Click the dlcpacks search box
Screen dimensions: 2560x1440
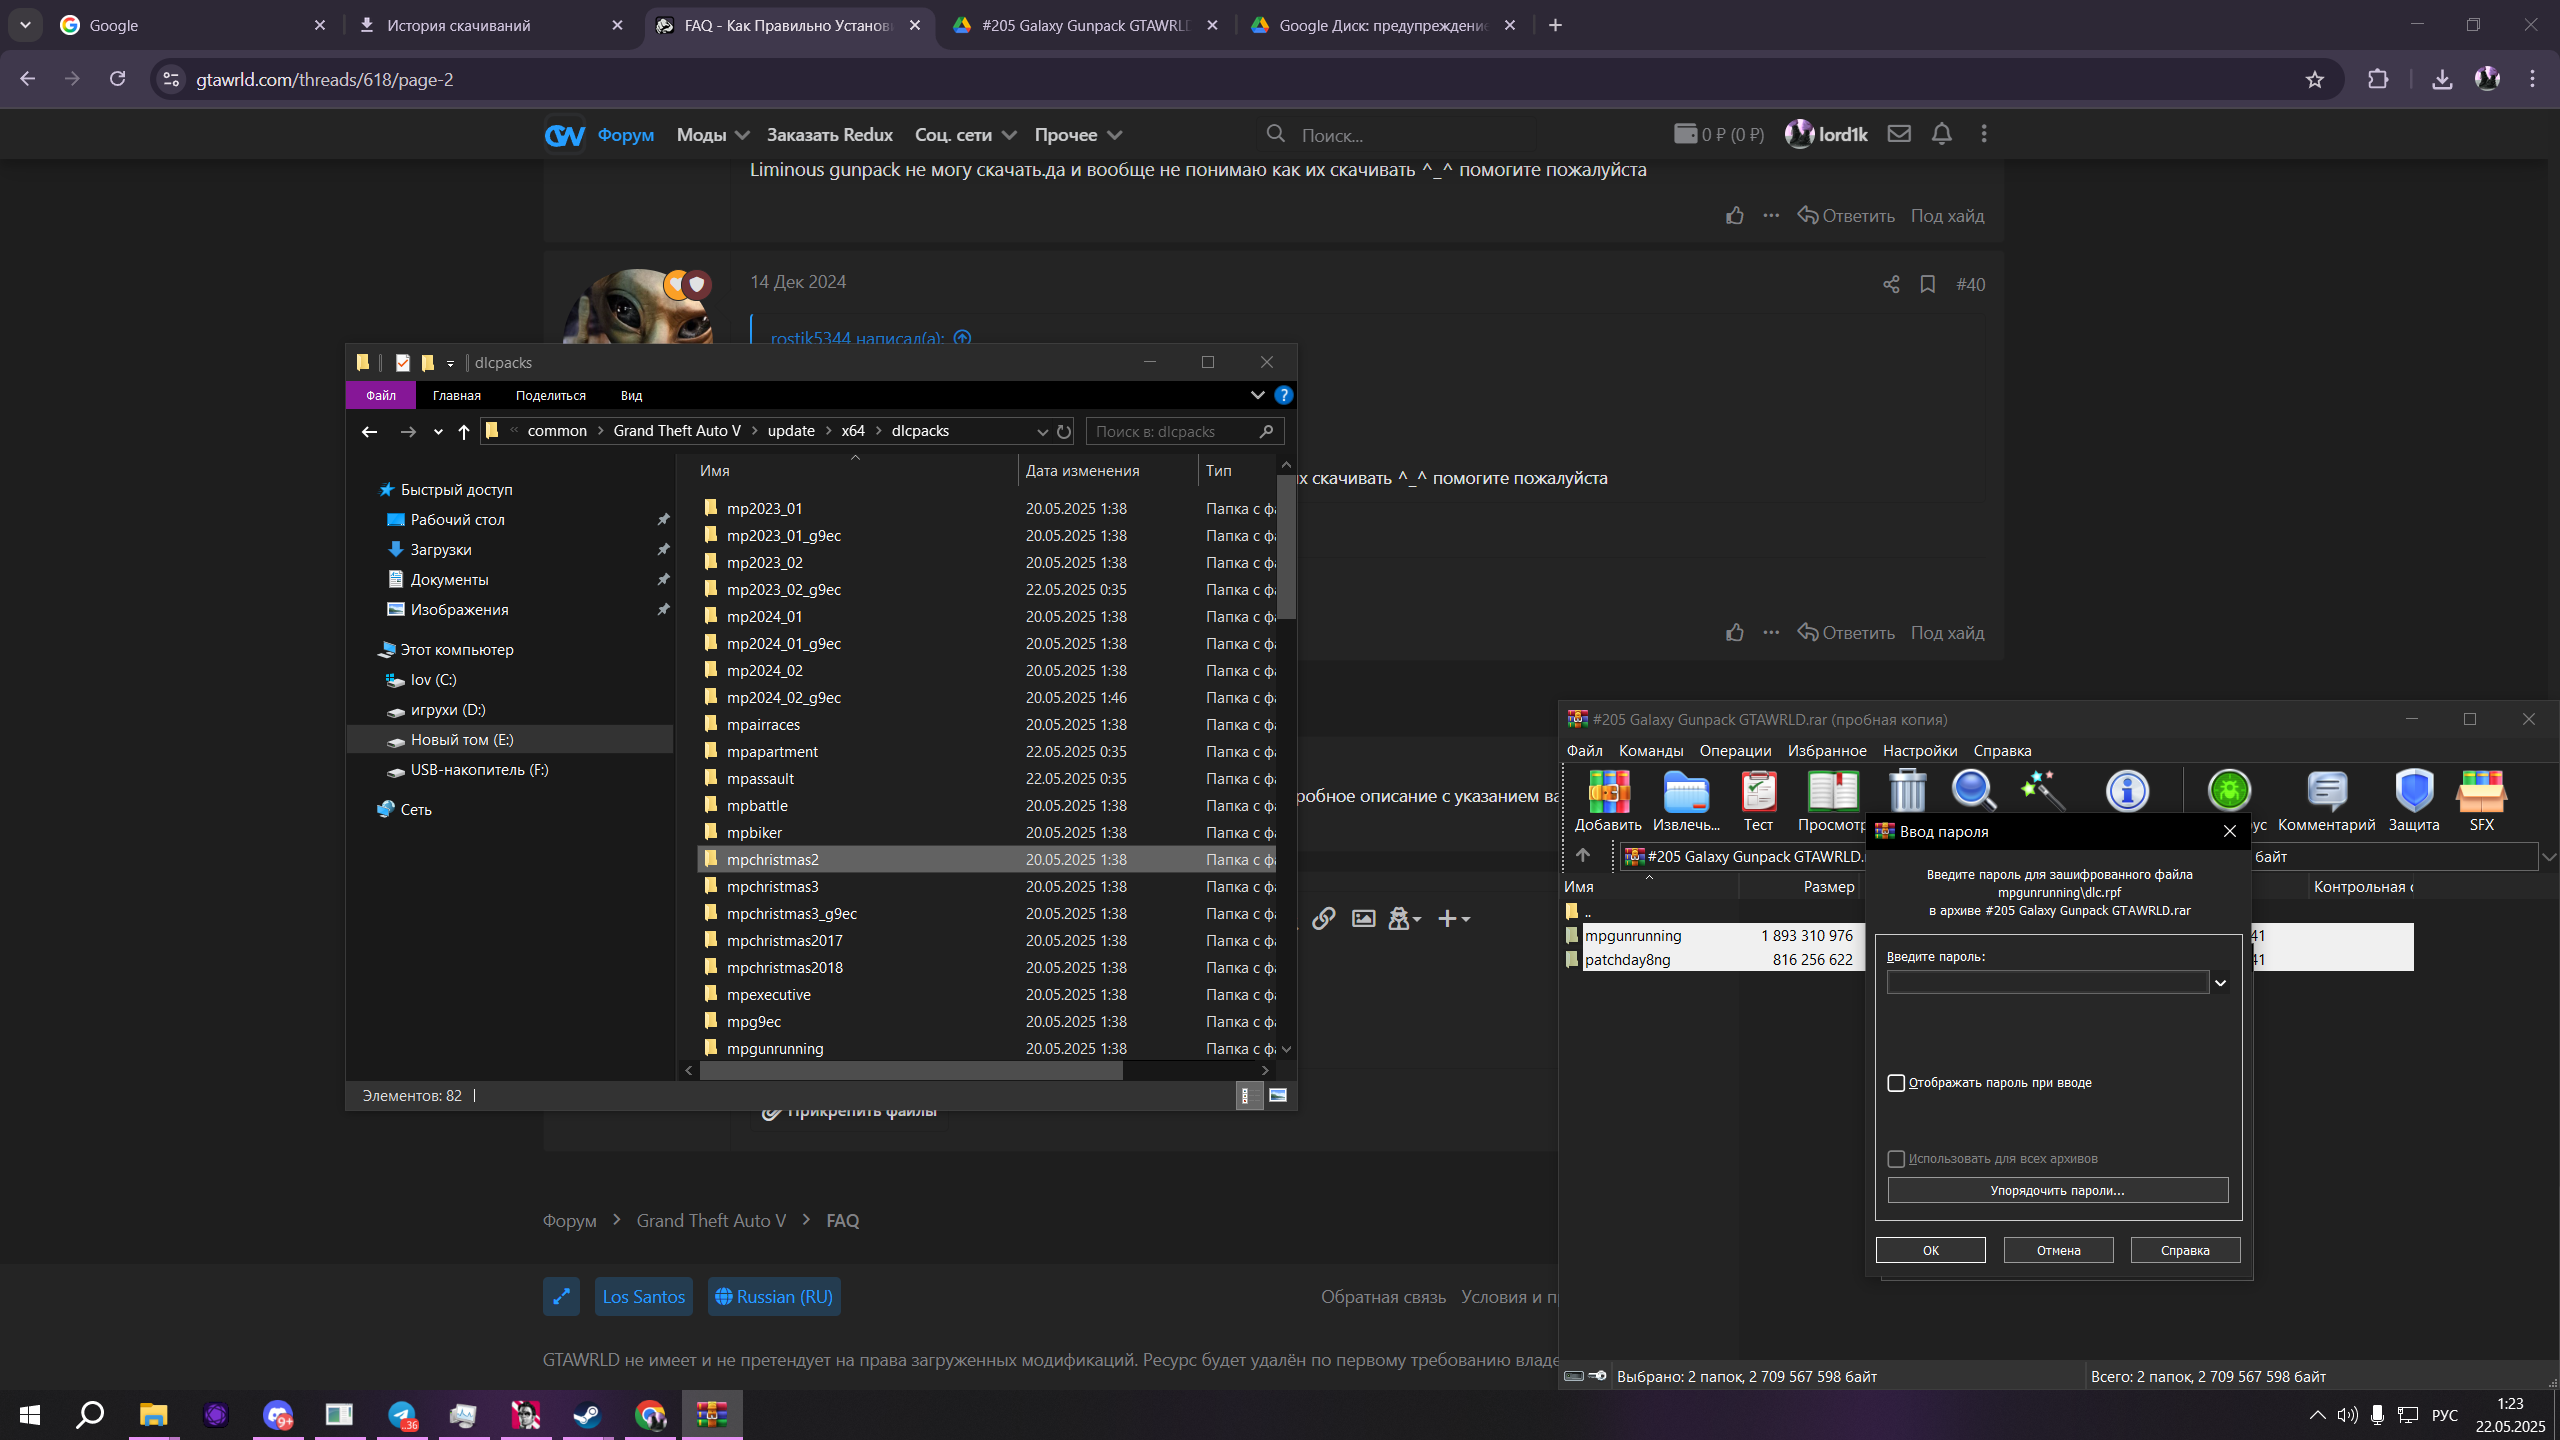coord(1184,432)
